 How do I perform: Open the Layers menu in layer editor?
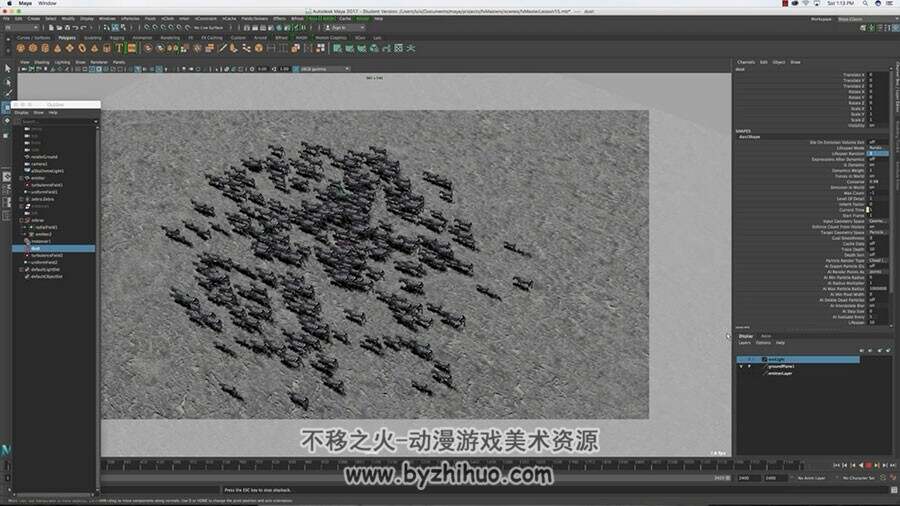click(x=744, y=342)
